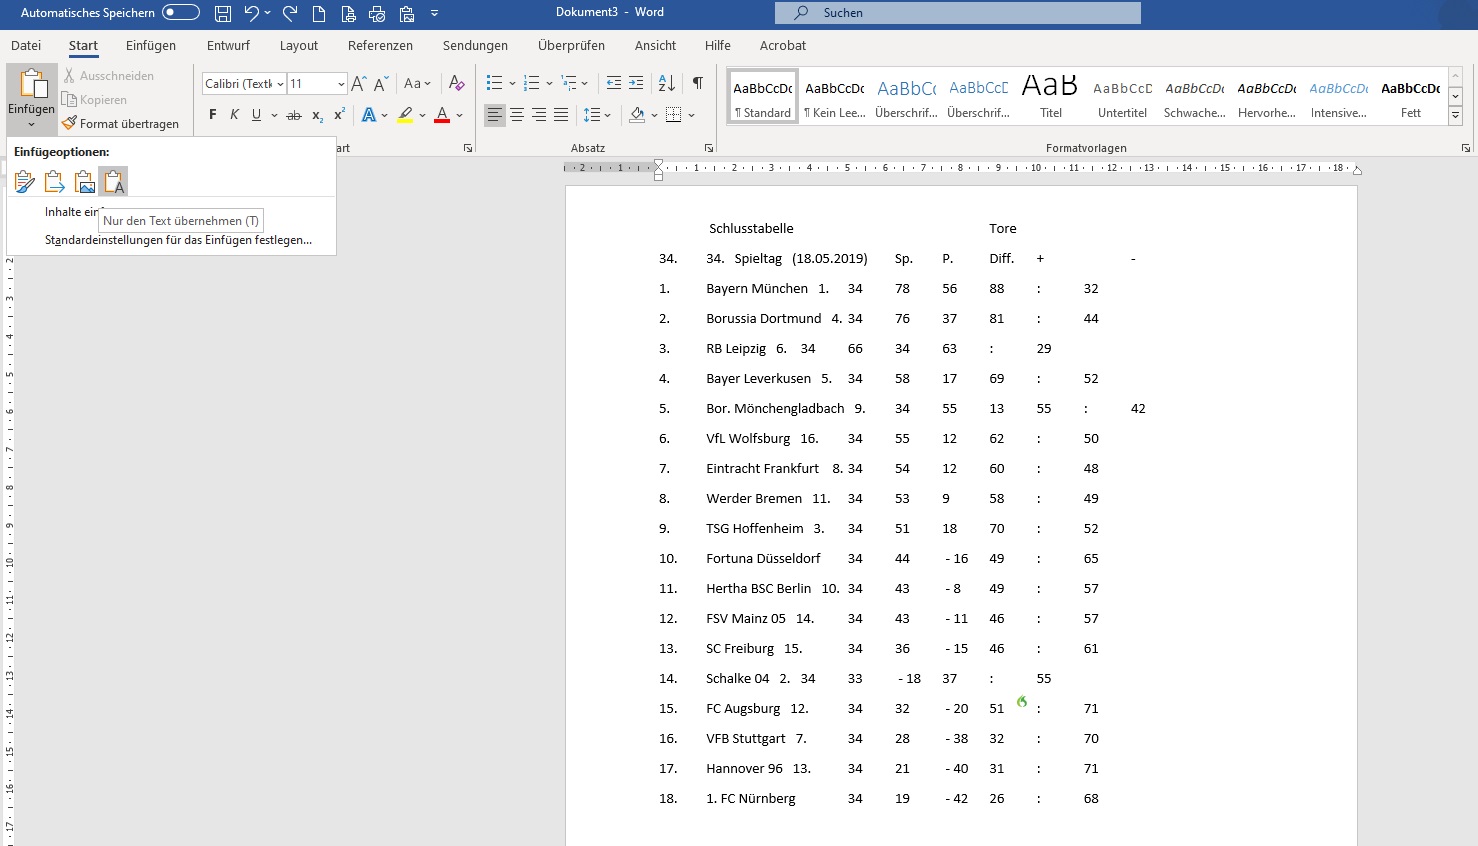Screen dimensions: 1478x846
Task: Redo the last action
Action: [x=290, y=13]
